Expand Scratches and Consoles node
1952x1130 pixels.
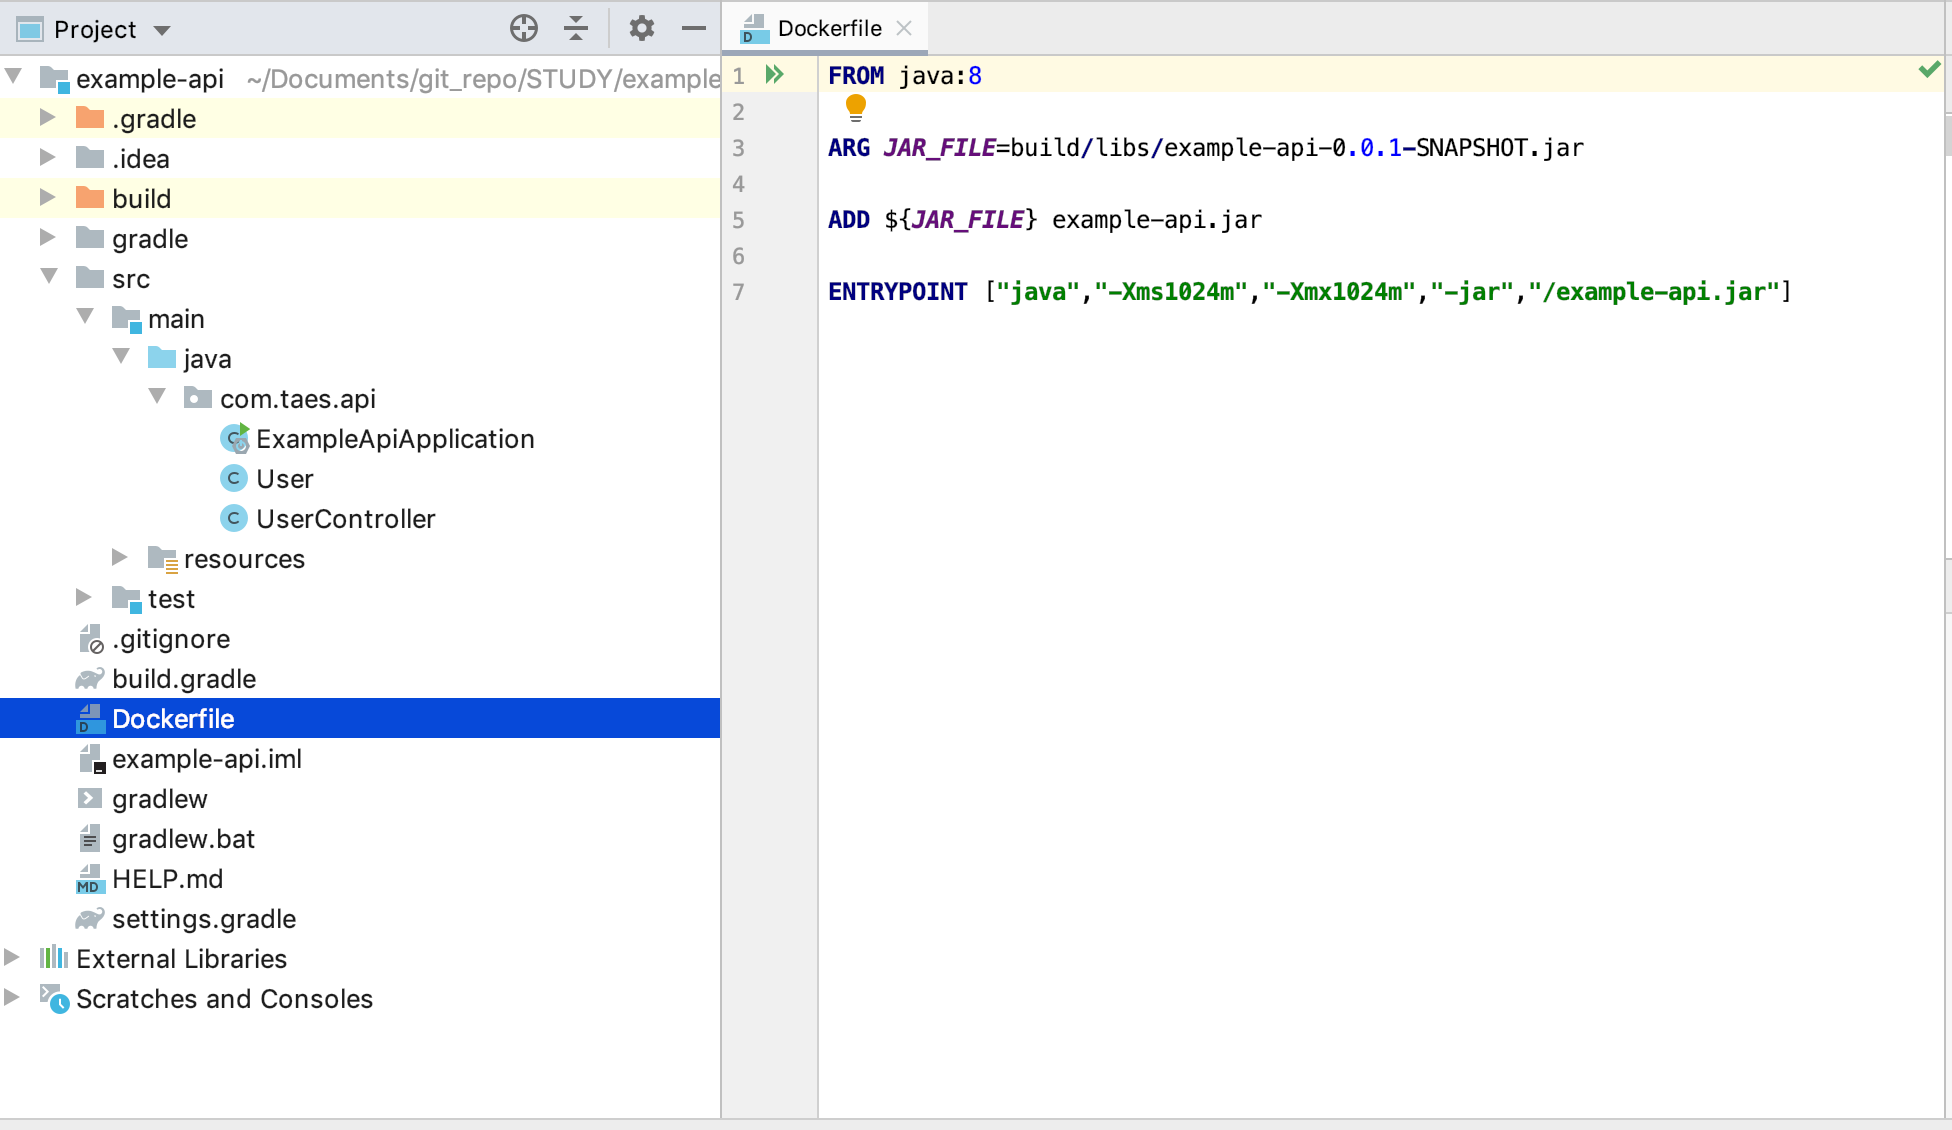(x=11, y=997)
